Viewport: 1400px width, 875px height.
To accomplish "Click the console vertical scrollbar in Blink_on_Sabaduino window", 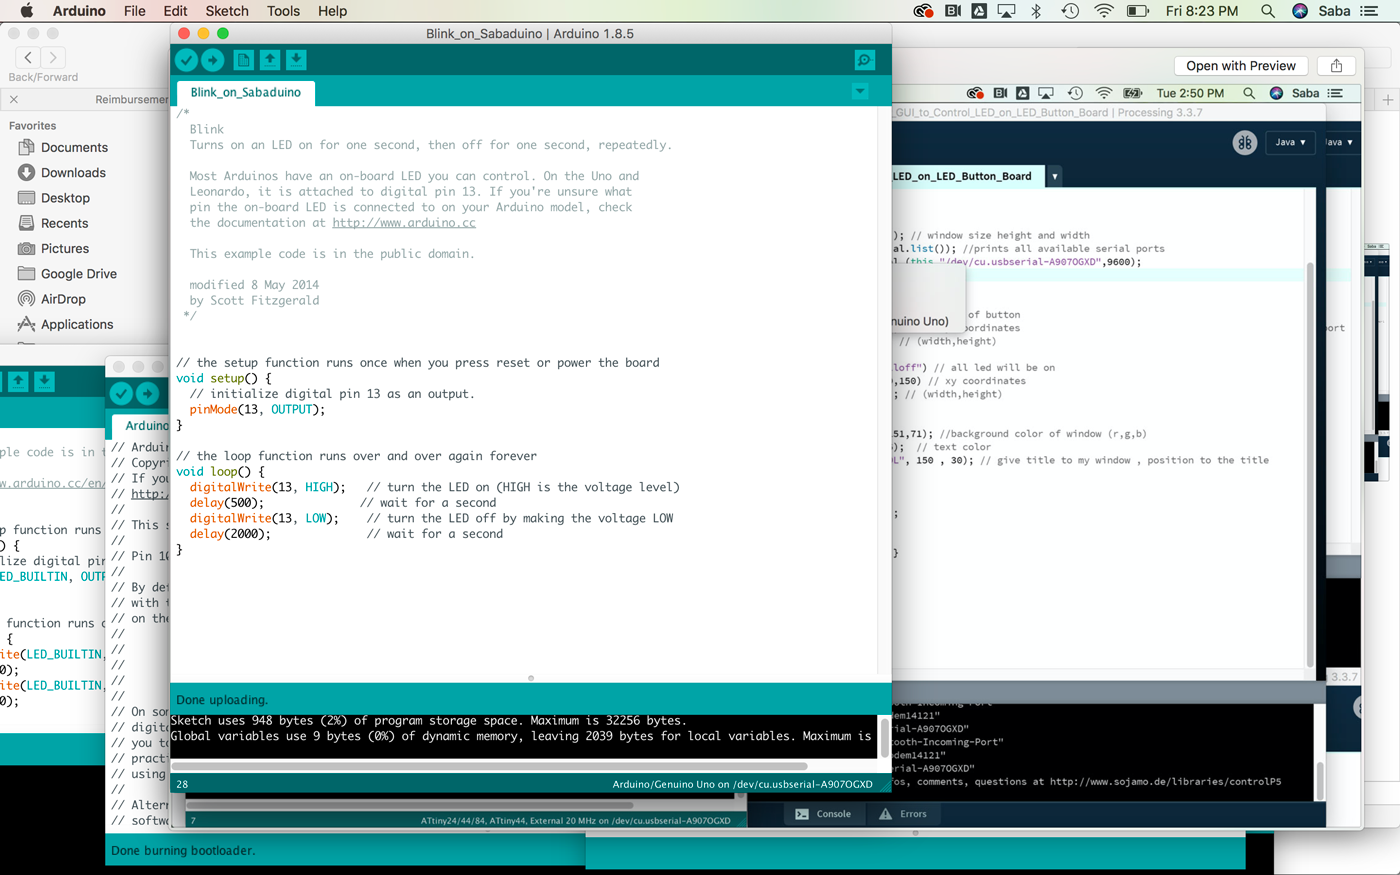I will pos(885,736).
